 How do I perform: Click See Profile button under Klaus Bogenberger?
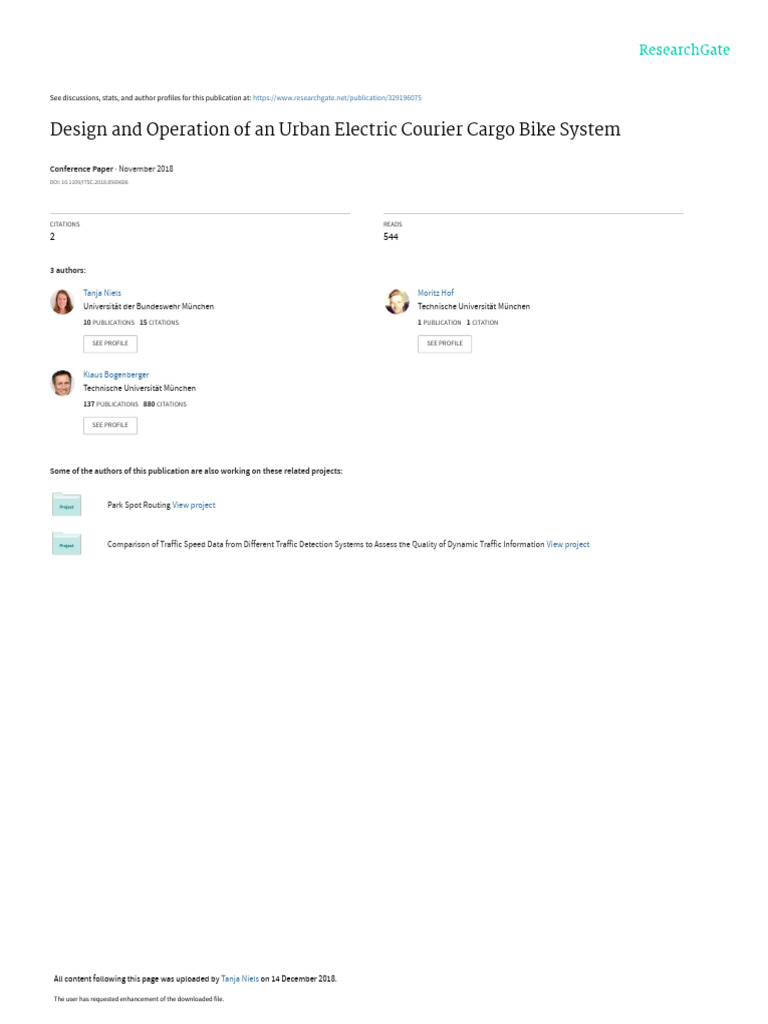[x=110, y=425]
